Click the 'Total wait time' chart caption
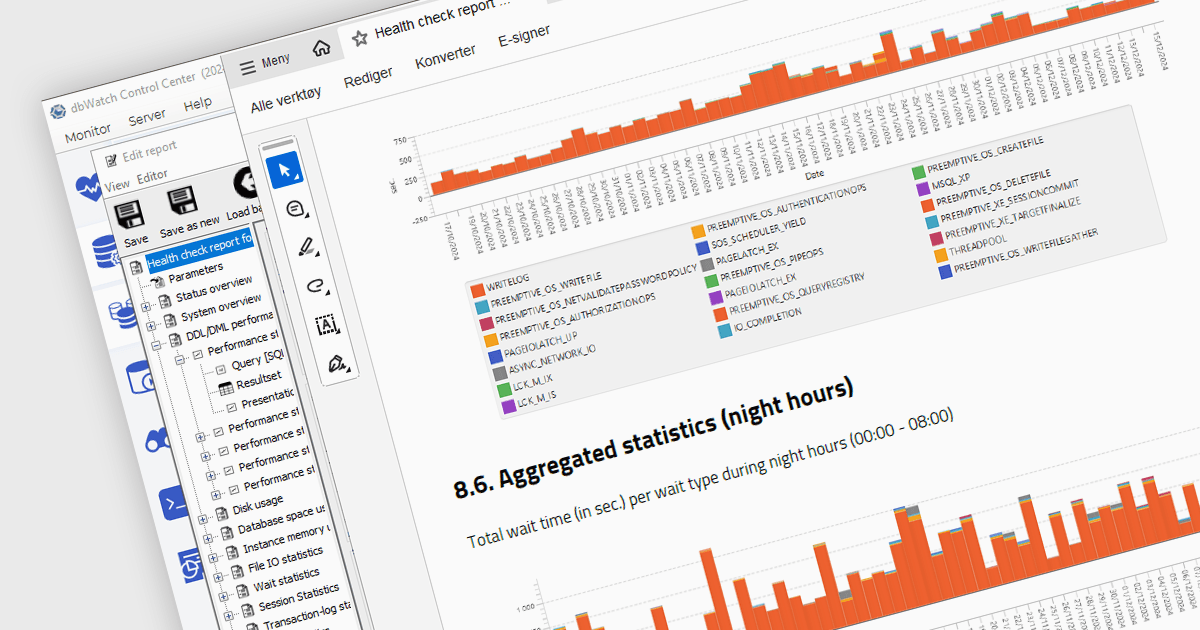Viewport: 1200px width, 630px height. coord(711,477)
